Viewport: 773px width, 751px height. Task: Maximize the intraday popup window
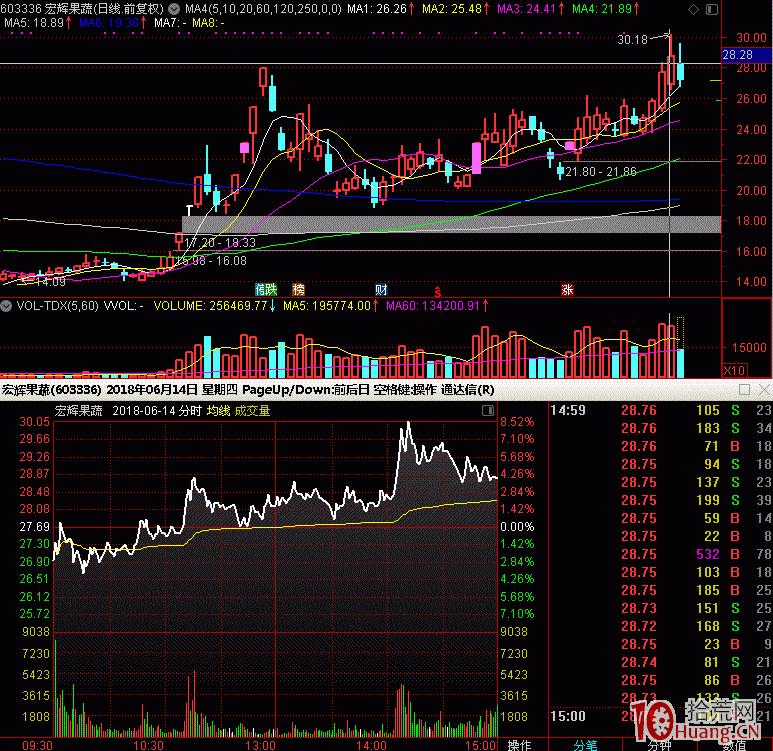click(x=743, y=389)
